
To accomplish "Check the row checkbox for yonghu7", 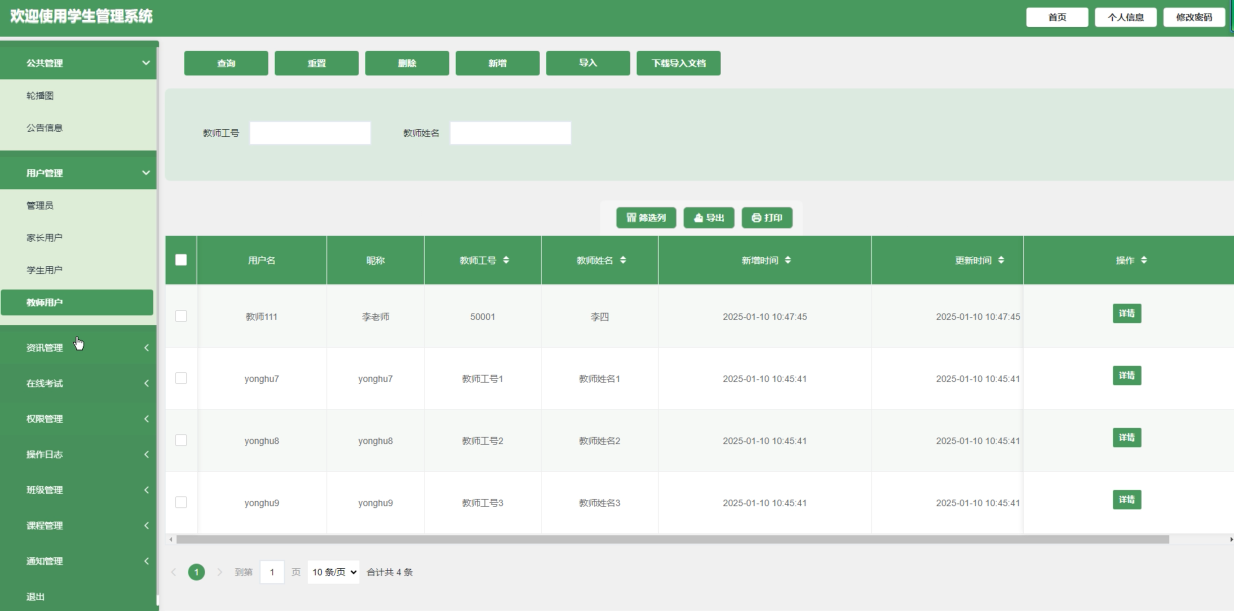I will 181,378.
